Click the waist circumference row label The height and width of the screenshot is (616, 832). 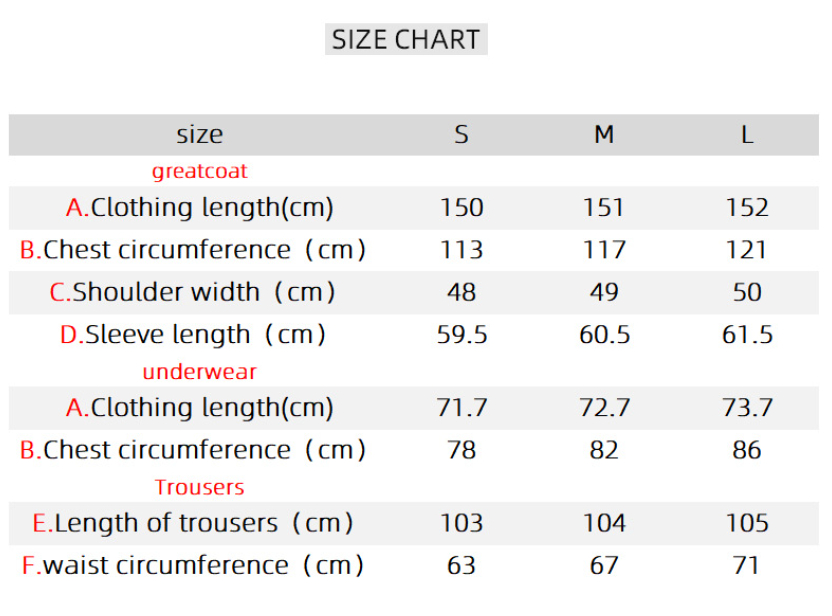click(x=193, y=565)
